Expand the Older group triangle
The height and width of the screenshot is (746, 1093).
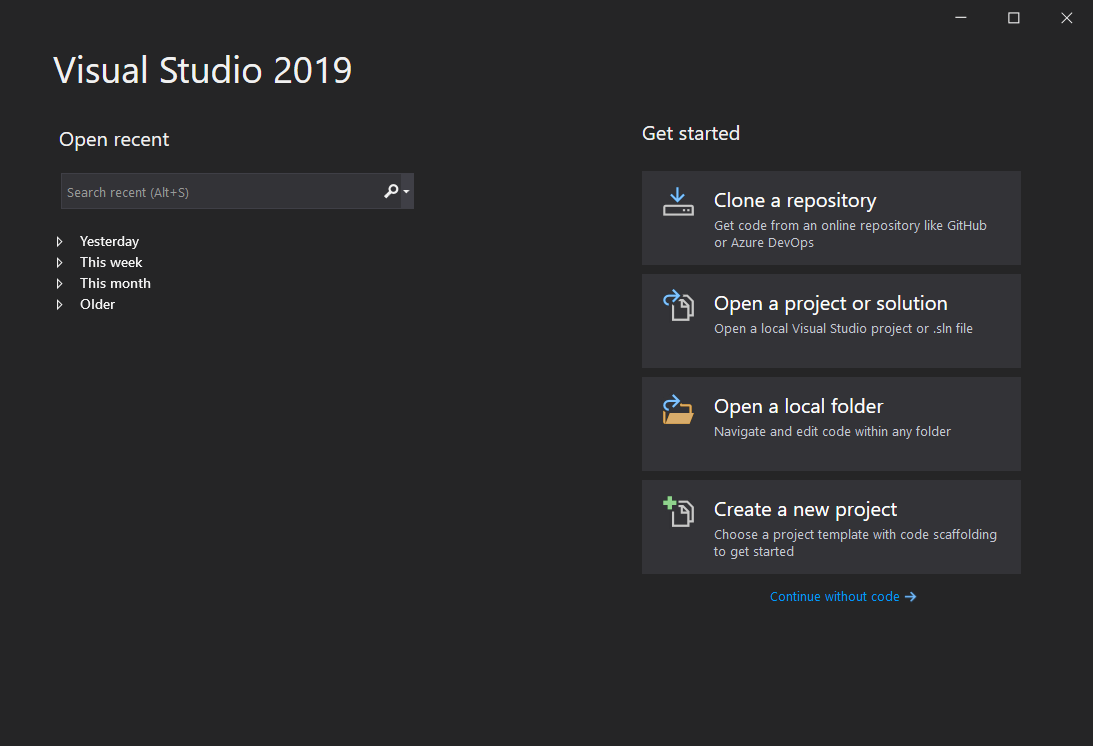coord(59,304)
